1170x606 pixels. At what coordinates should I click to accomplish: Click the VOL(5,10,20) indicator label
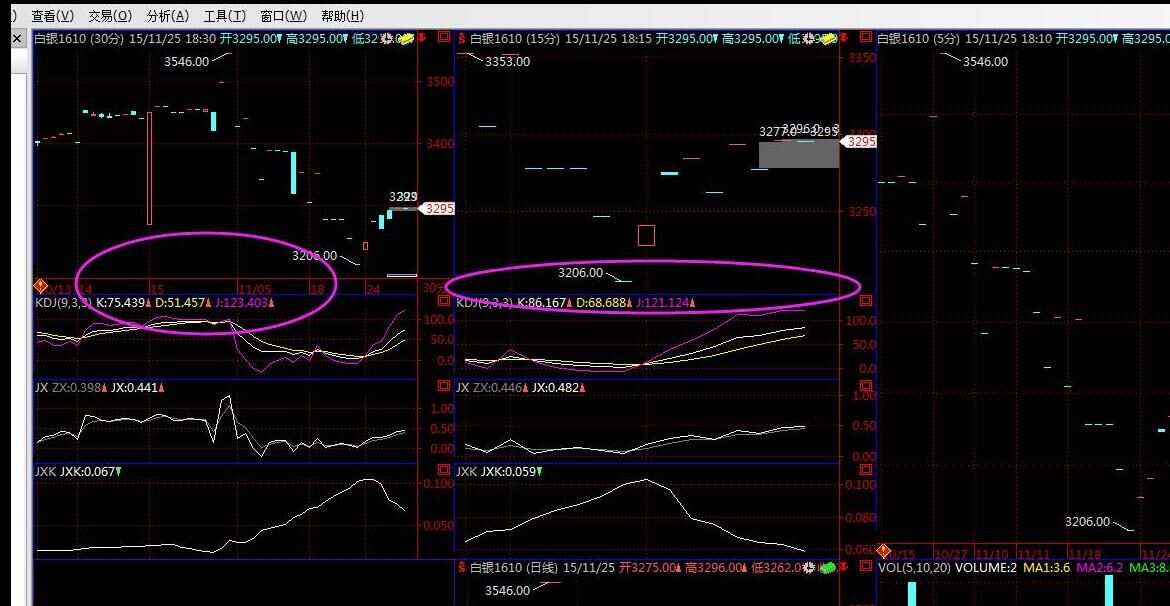913,567
